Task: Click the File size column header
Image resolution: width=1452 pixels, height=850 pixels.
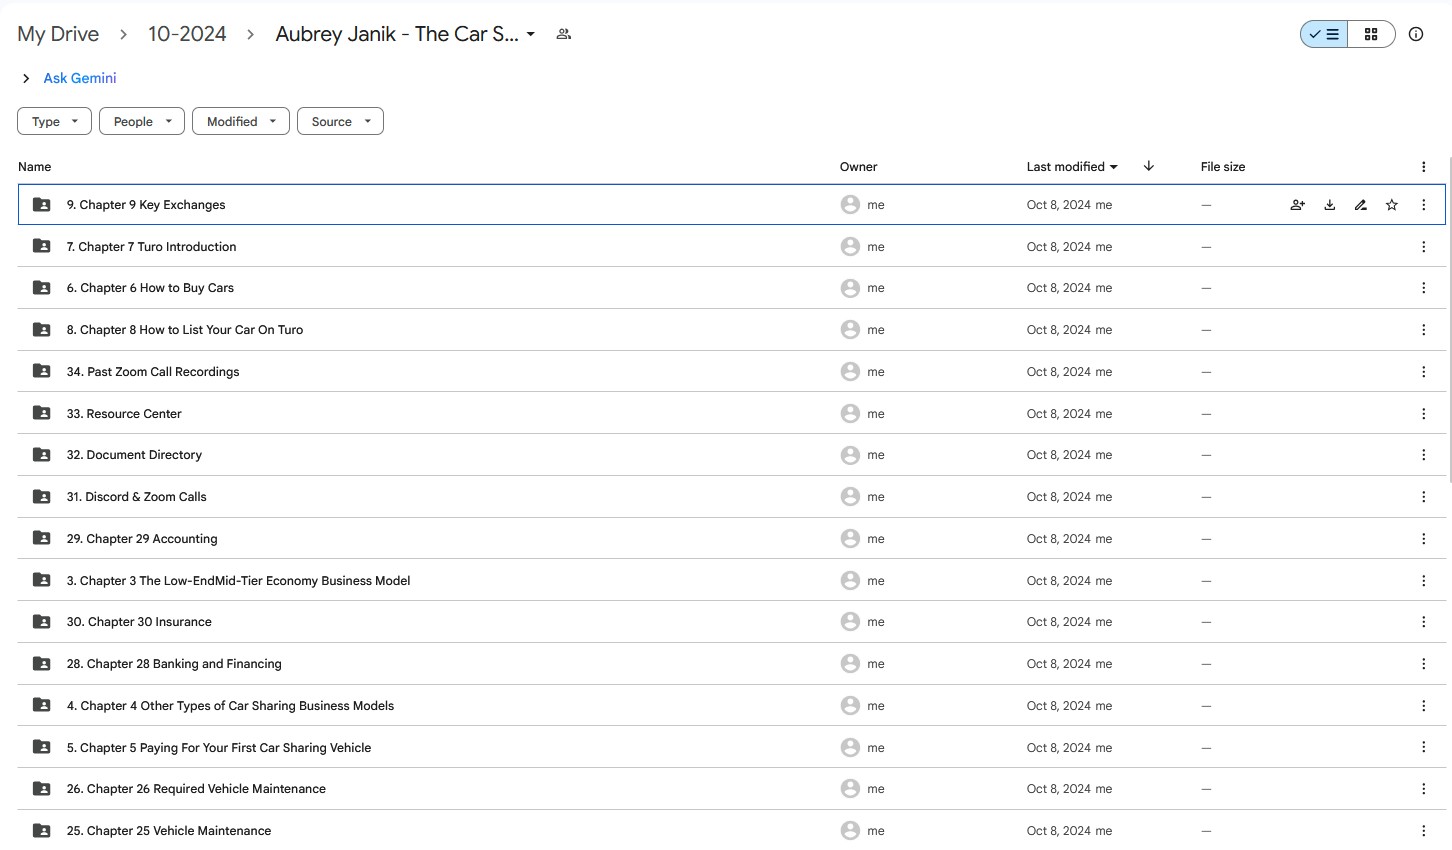Action: tap(1223, 167)
